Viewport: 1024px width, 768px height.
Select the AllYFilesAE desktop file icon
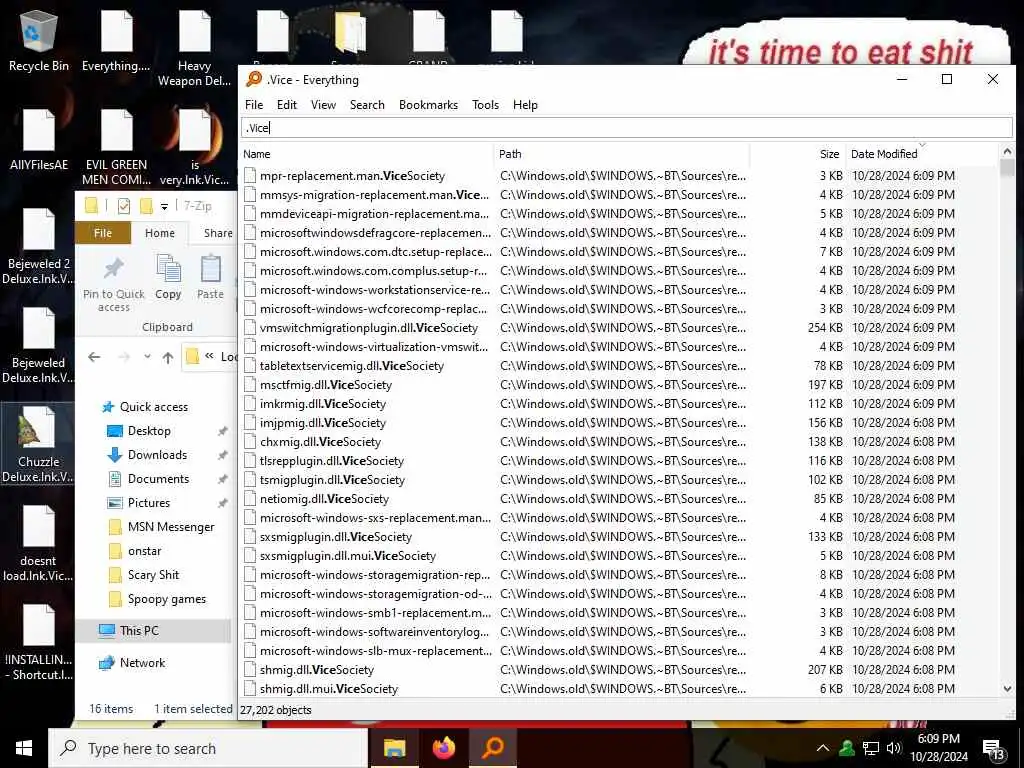pyautogui.click(x=39, y=140)
